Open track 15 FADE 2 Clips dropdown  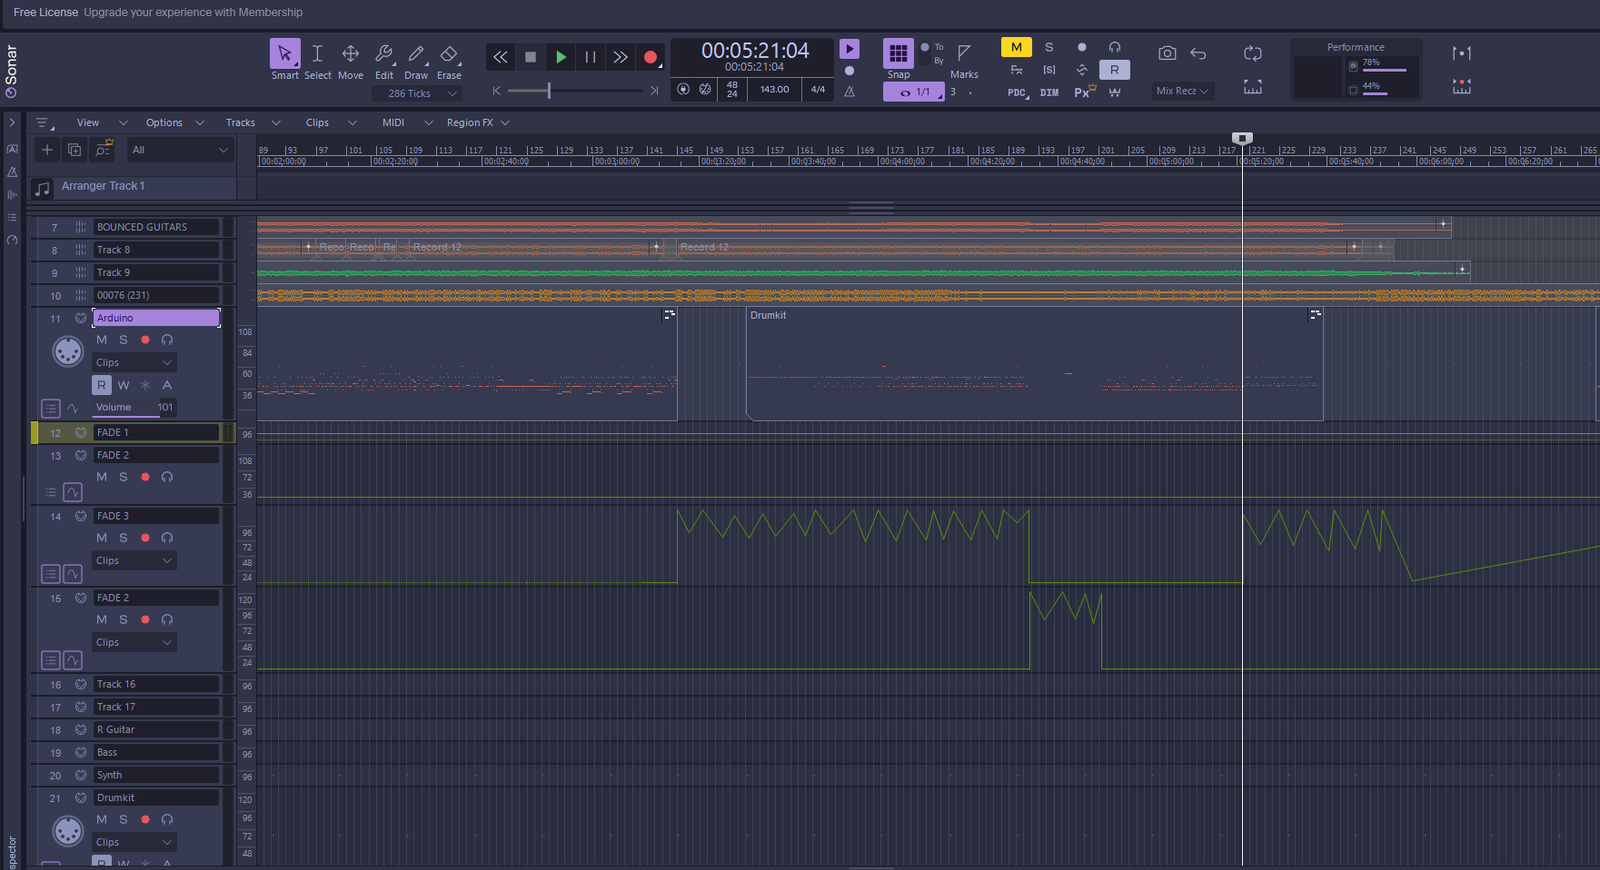point(135,642)
